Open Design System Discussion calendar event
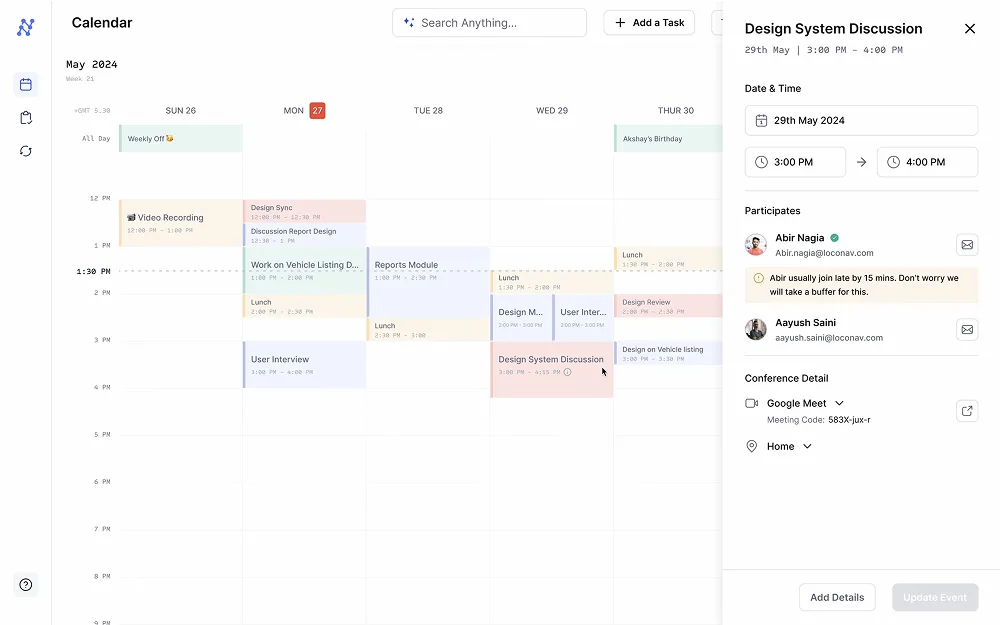 552,370
